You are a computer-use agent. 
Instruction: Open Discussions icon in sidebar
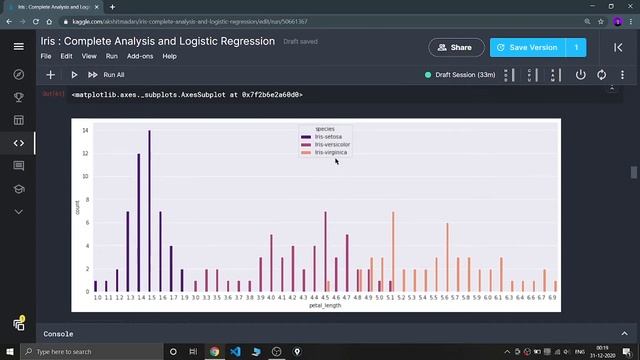18,166
